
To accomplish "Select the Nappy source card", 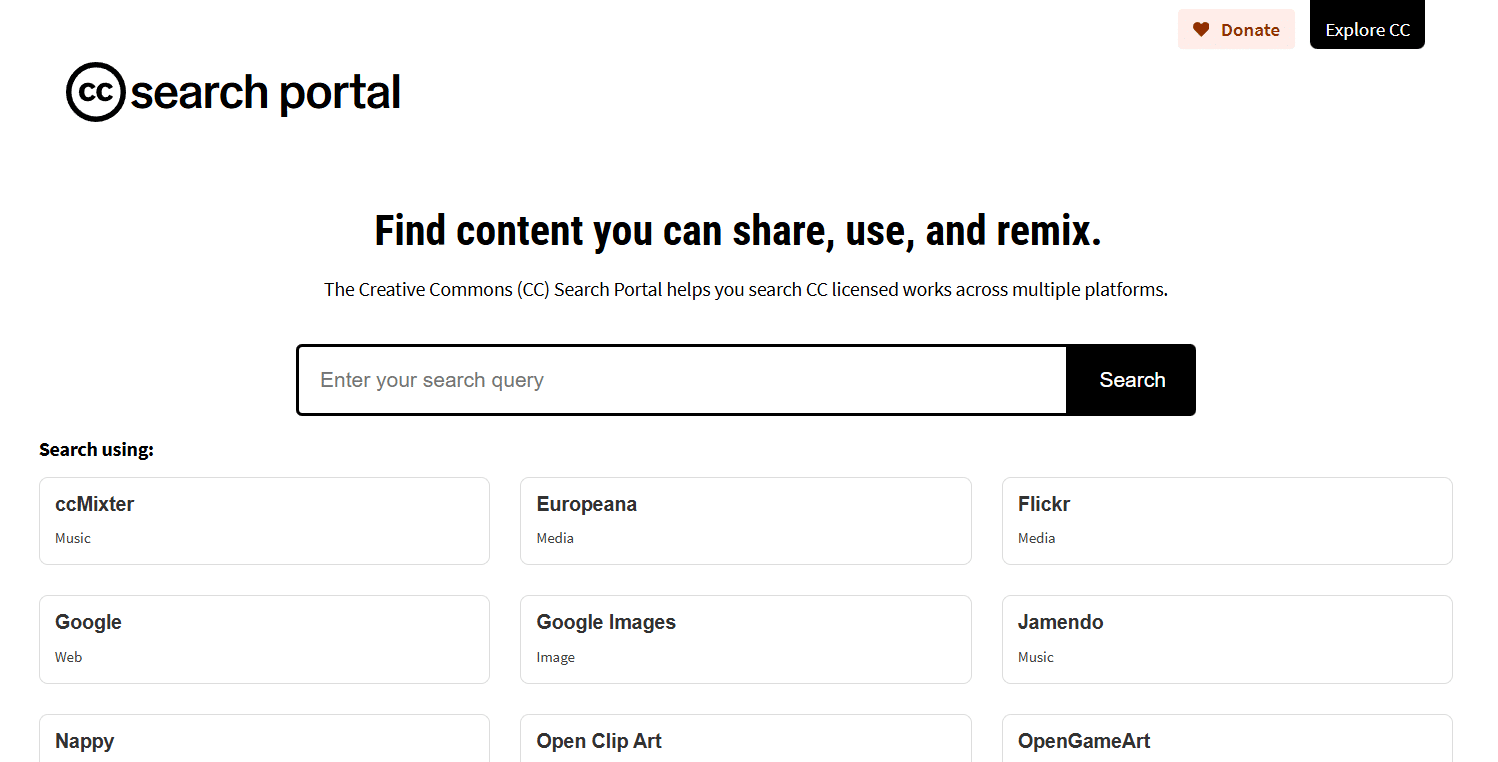I will [x=264, y=739].
